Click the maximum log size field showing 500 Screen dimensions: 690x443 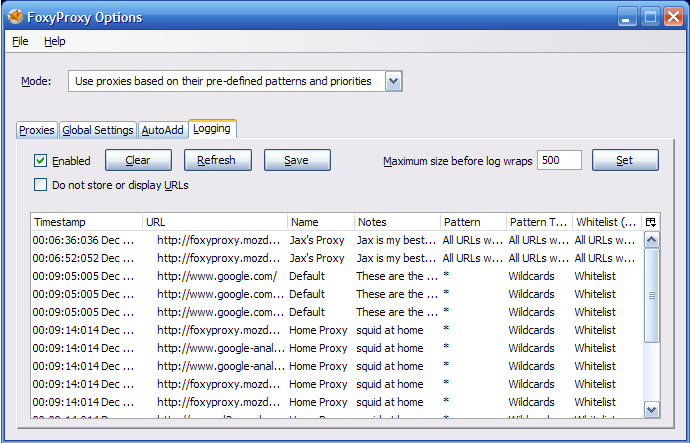(559, 160)
